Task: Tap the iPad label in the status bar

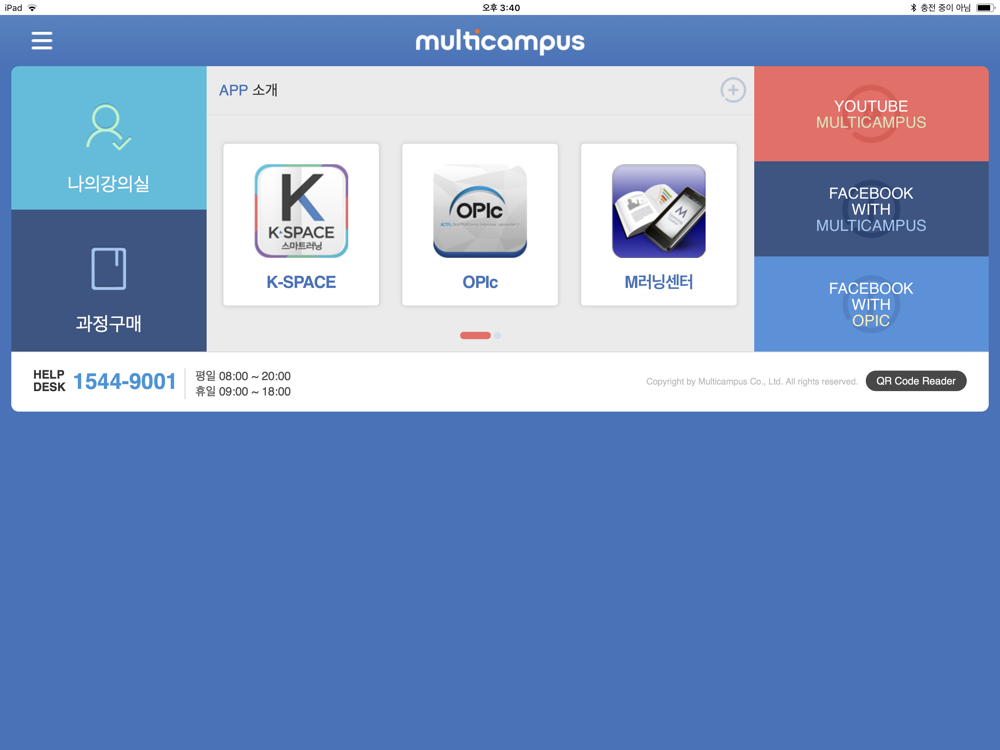Action: tap(13, 8)
